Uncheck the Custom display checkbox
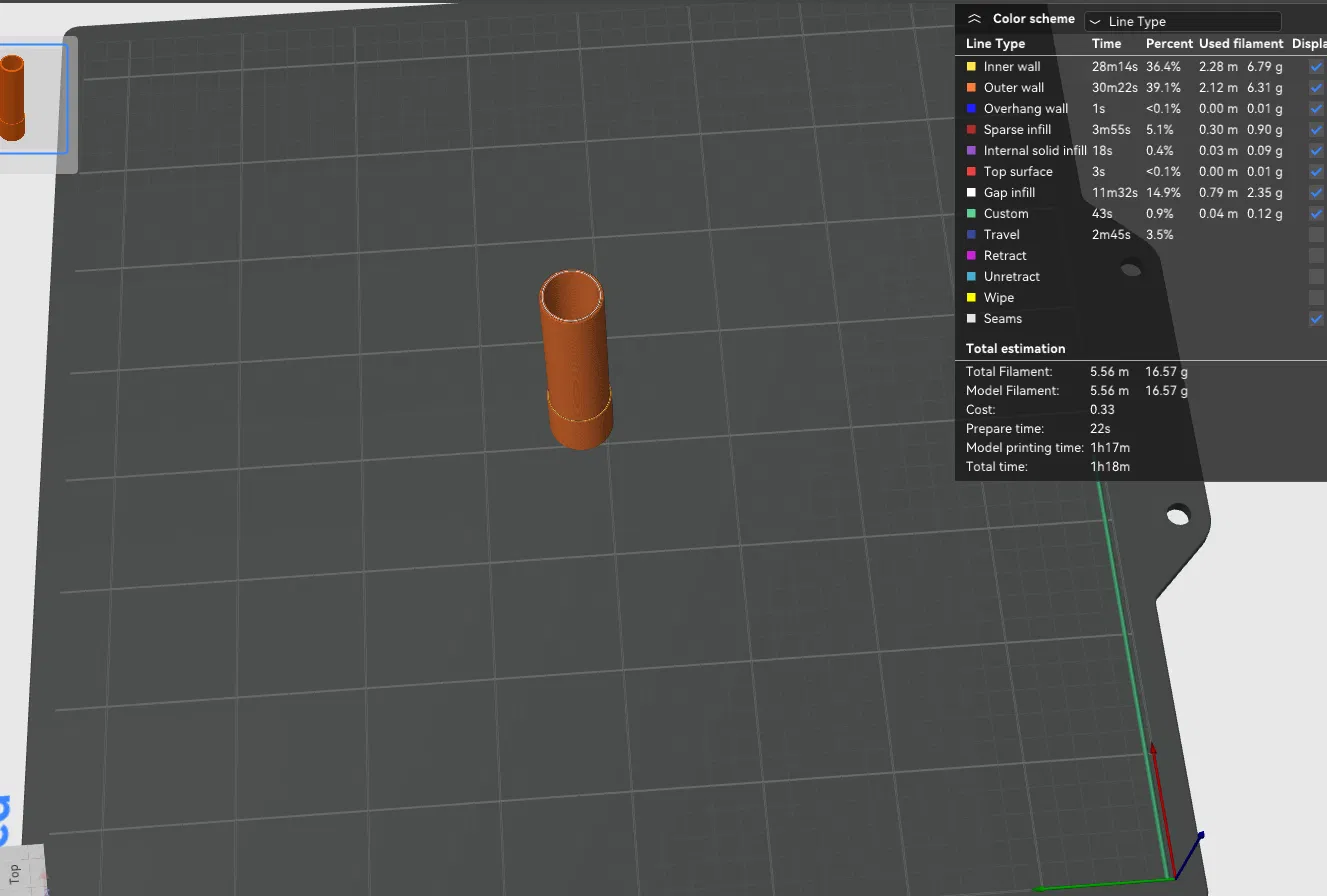Viewport: 1327px width, 896px height. click(x=1317, y=214)
